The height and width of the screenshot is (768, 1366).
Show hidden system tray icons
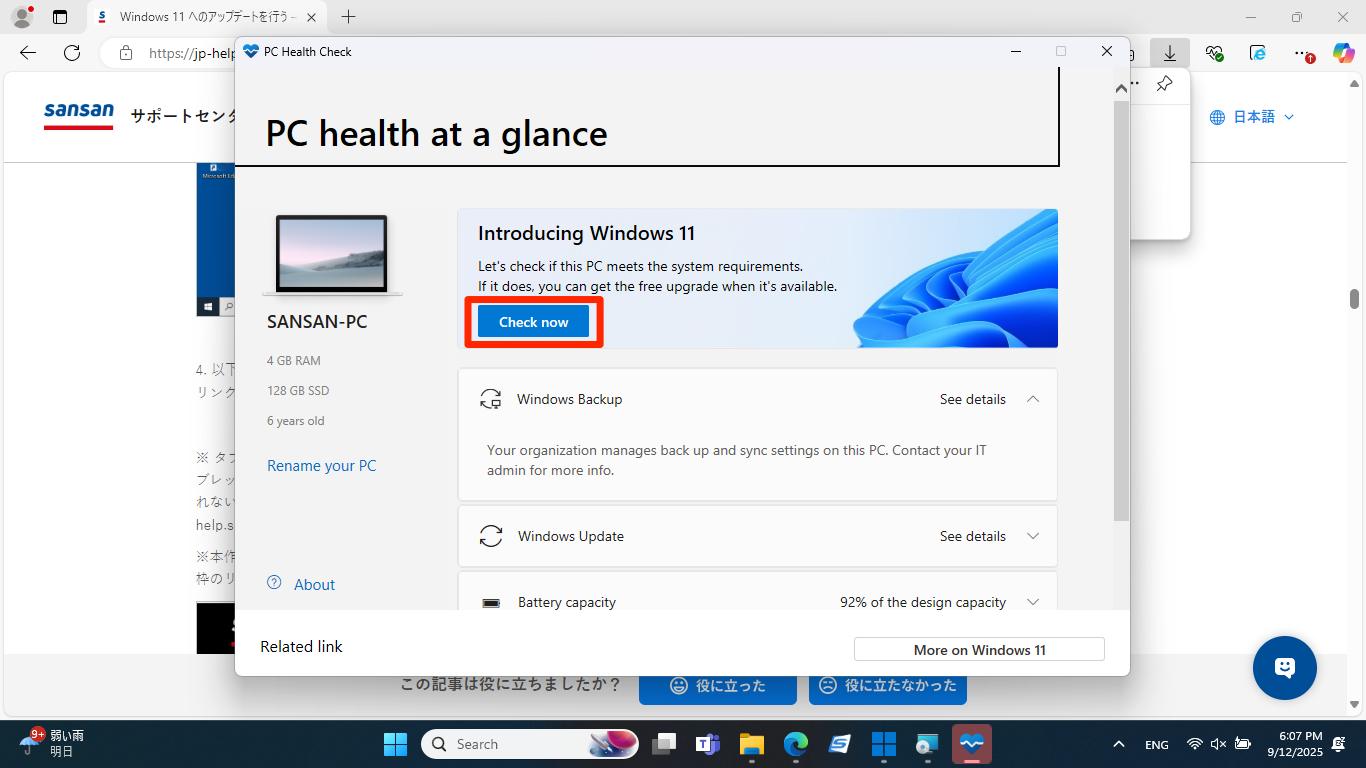click(x=1119, y=744)
